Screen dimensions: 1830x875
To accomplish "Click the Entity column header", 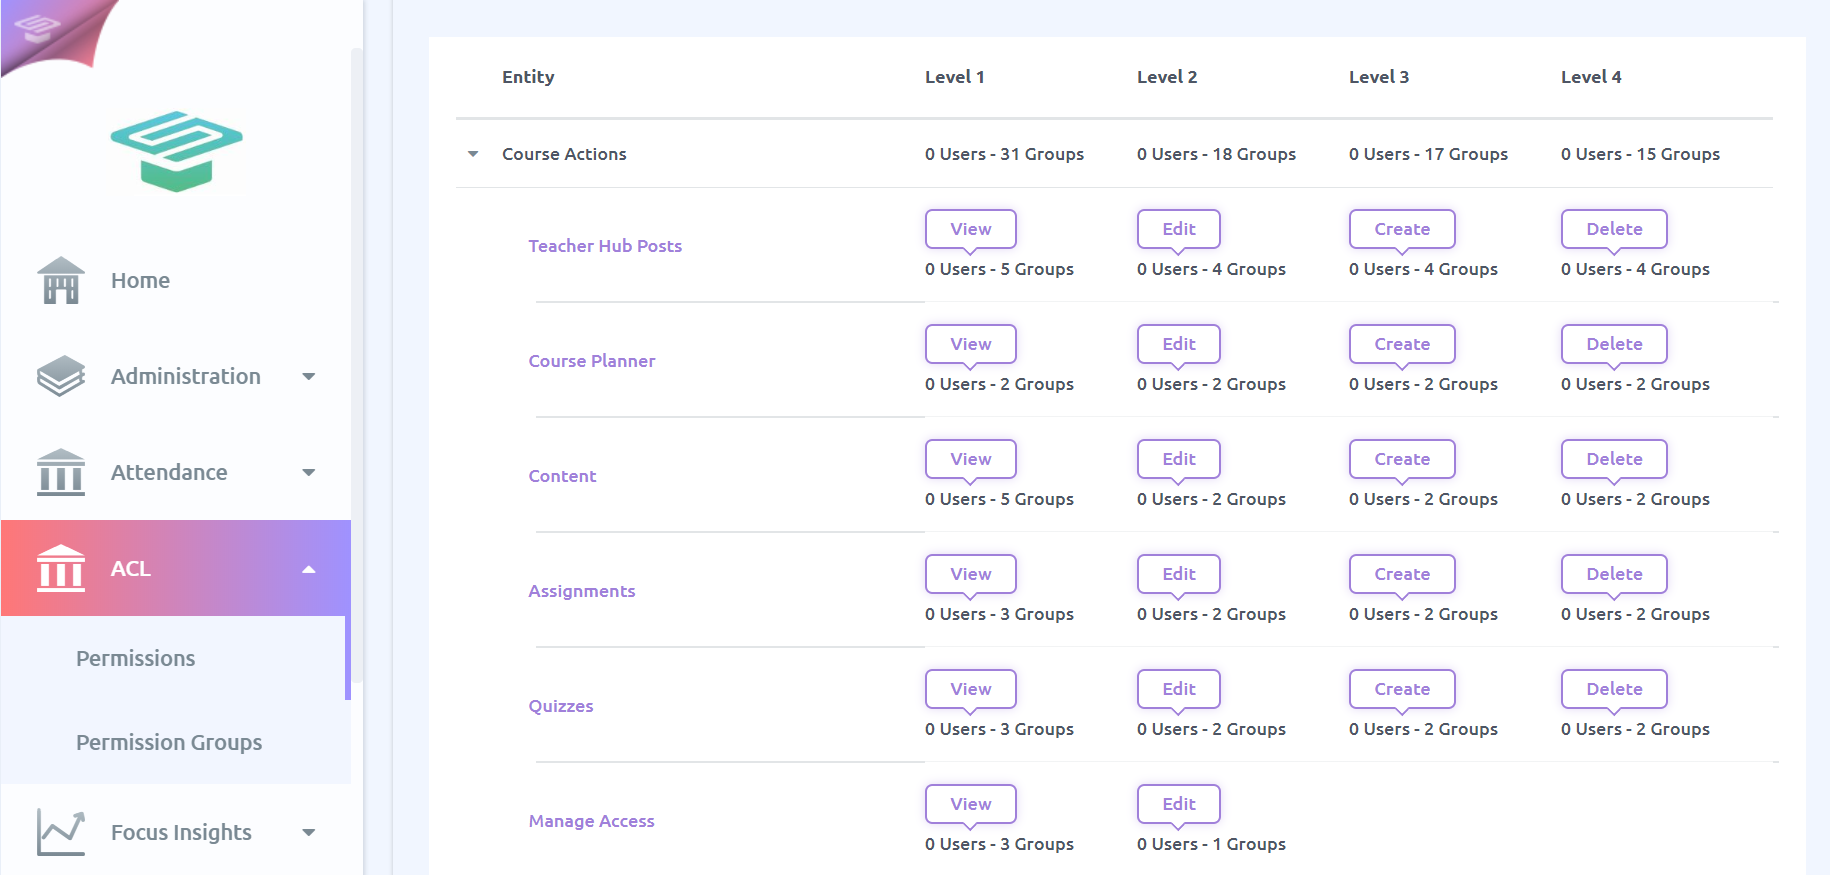I will click(x=528, y=77).
